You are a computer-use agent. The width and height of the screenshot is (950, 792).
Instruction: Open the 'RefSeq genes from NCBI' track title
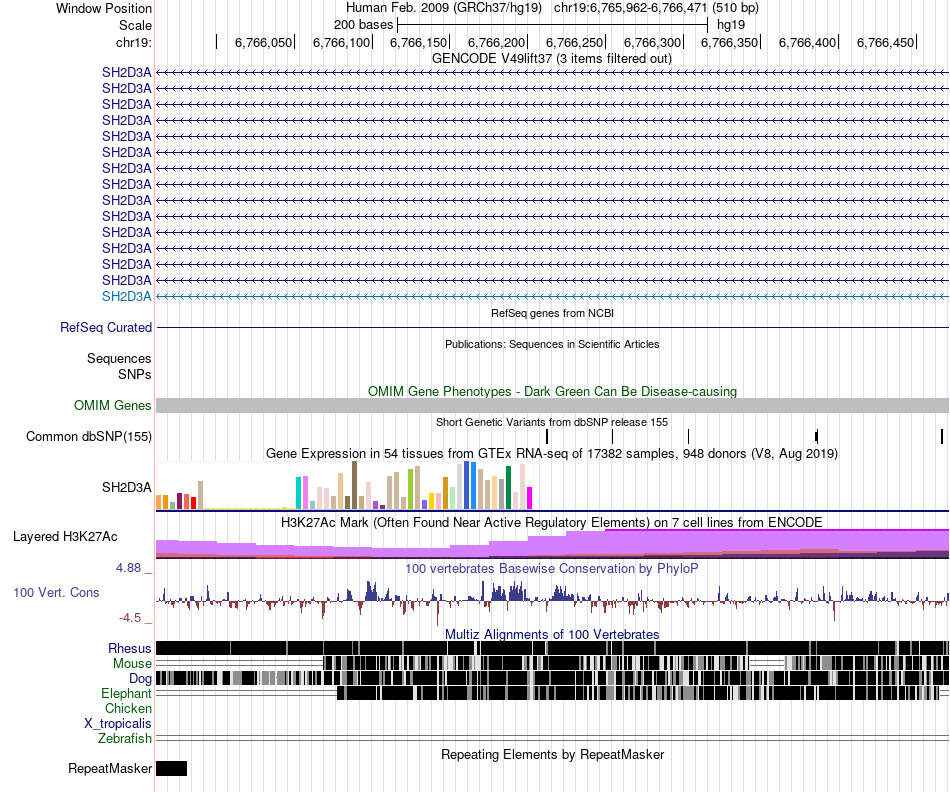[x=552, y=313]
